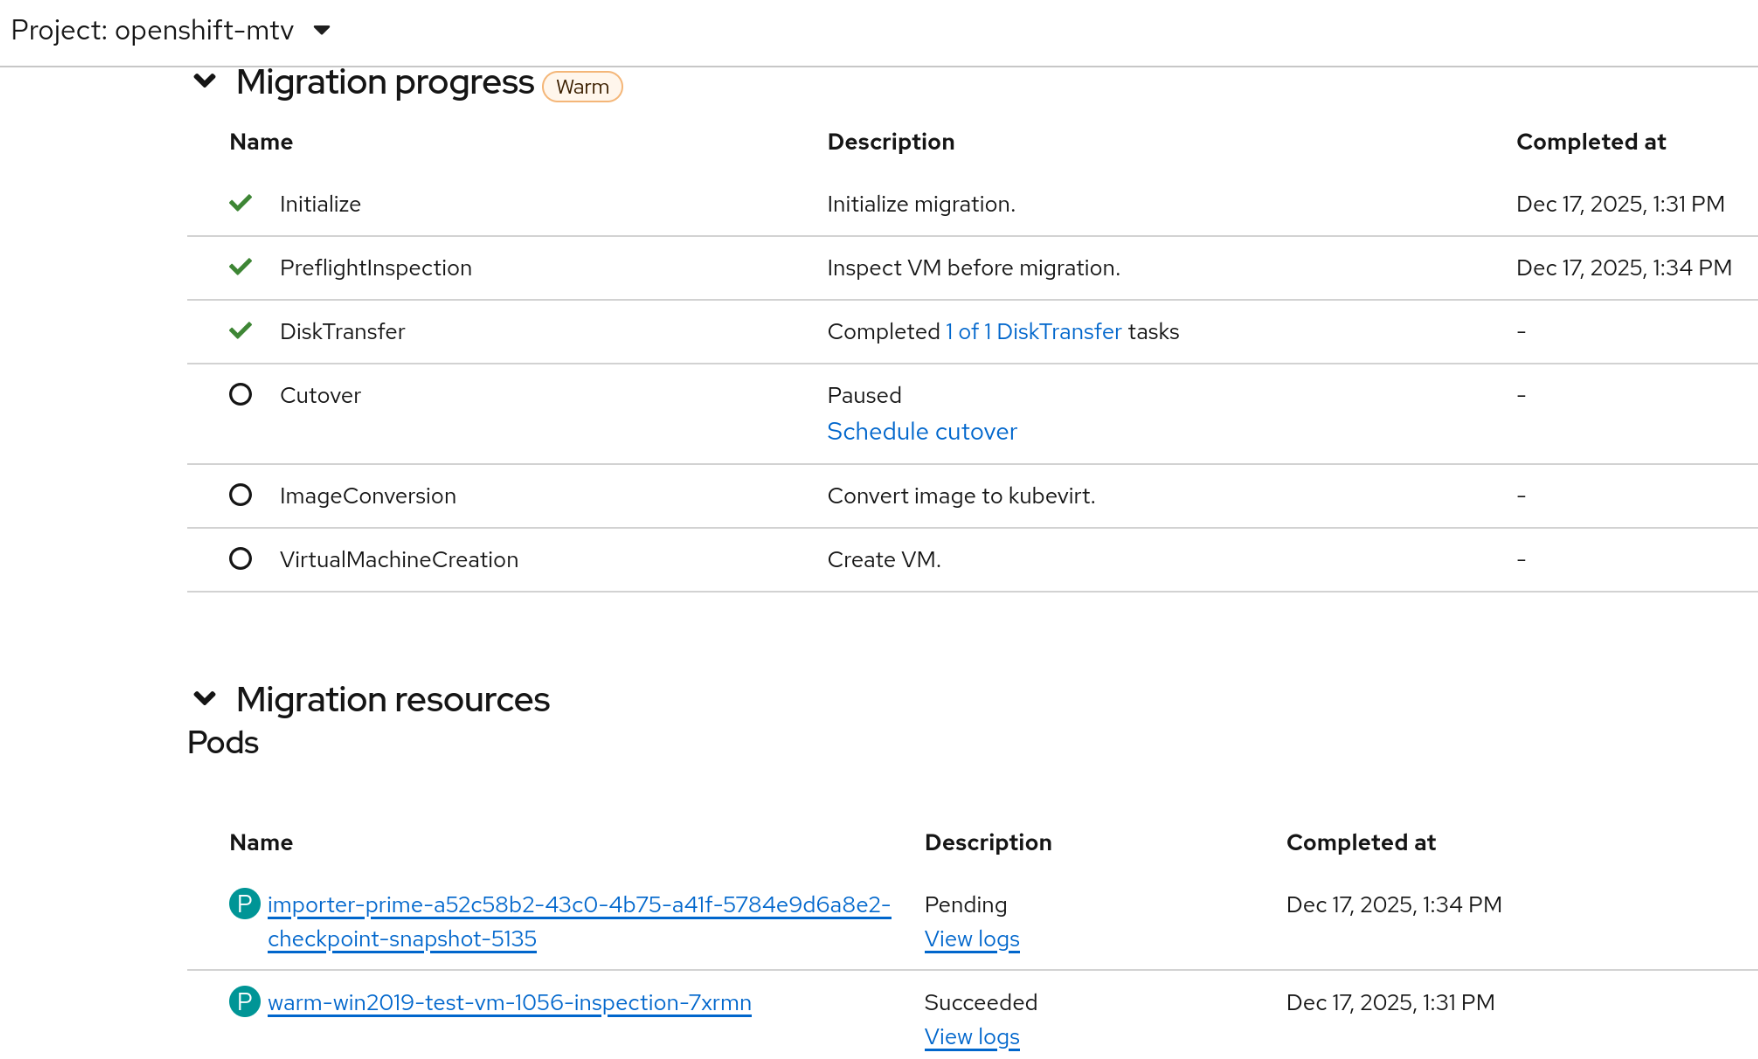This screenshot has width=1758, height=1059.
Task: Collapse the Migration resources section
Action: (x=205, y=698)
